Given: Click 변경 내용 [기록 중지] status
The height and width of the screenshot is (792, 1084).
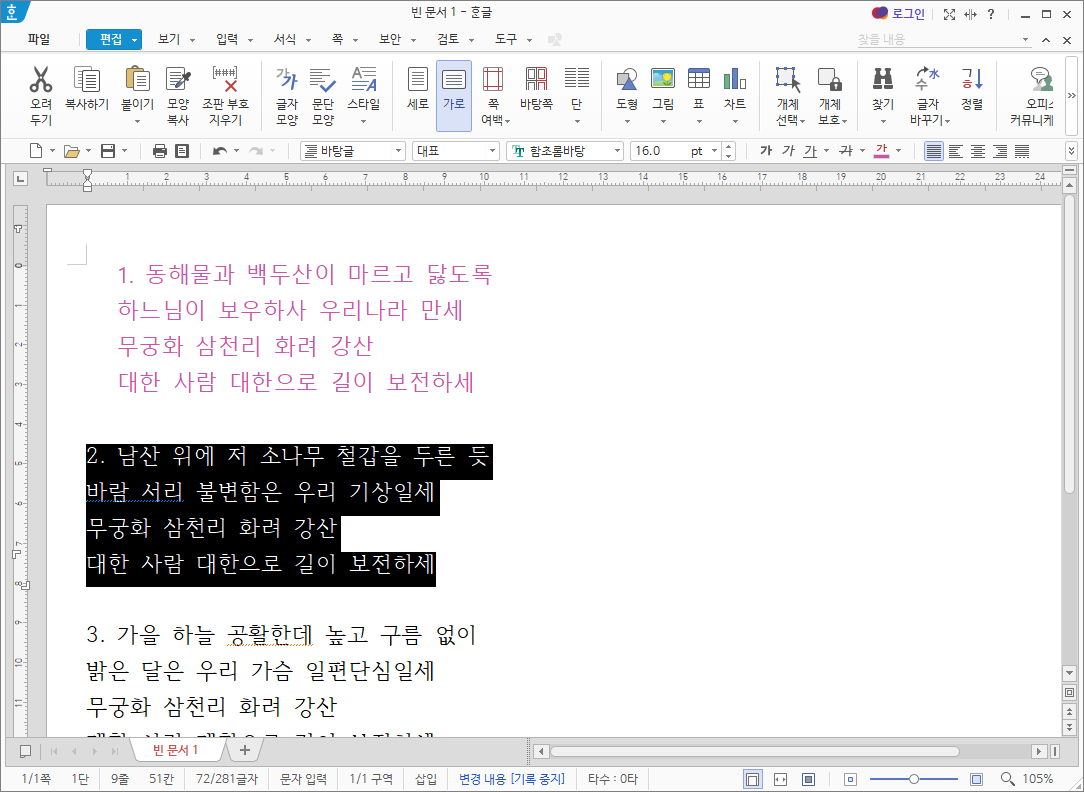Looking at the screenshot, I should pos(512,779).
